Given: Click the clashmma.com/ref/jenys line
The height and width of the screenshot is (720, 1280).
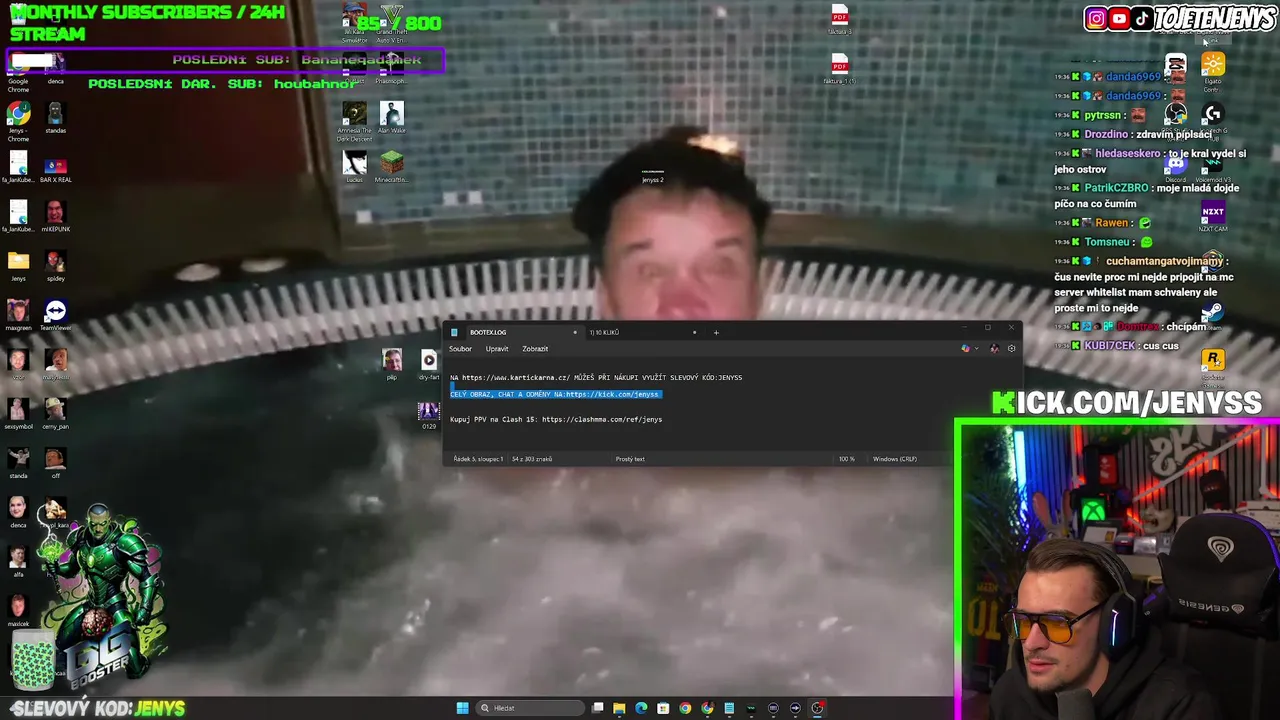Looking at the screenshot, I should pyautogui.click(x=556, y=420).
